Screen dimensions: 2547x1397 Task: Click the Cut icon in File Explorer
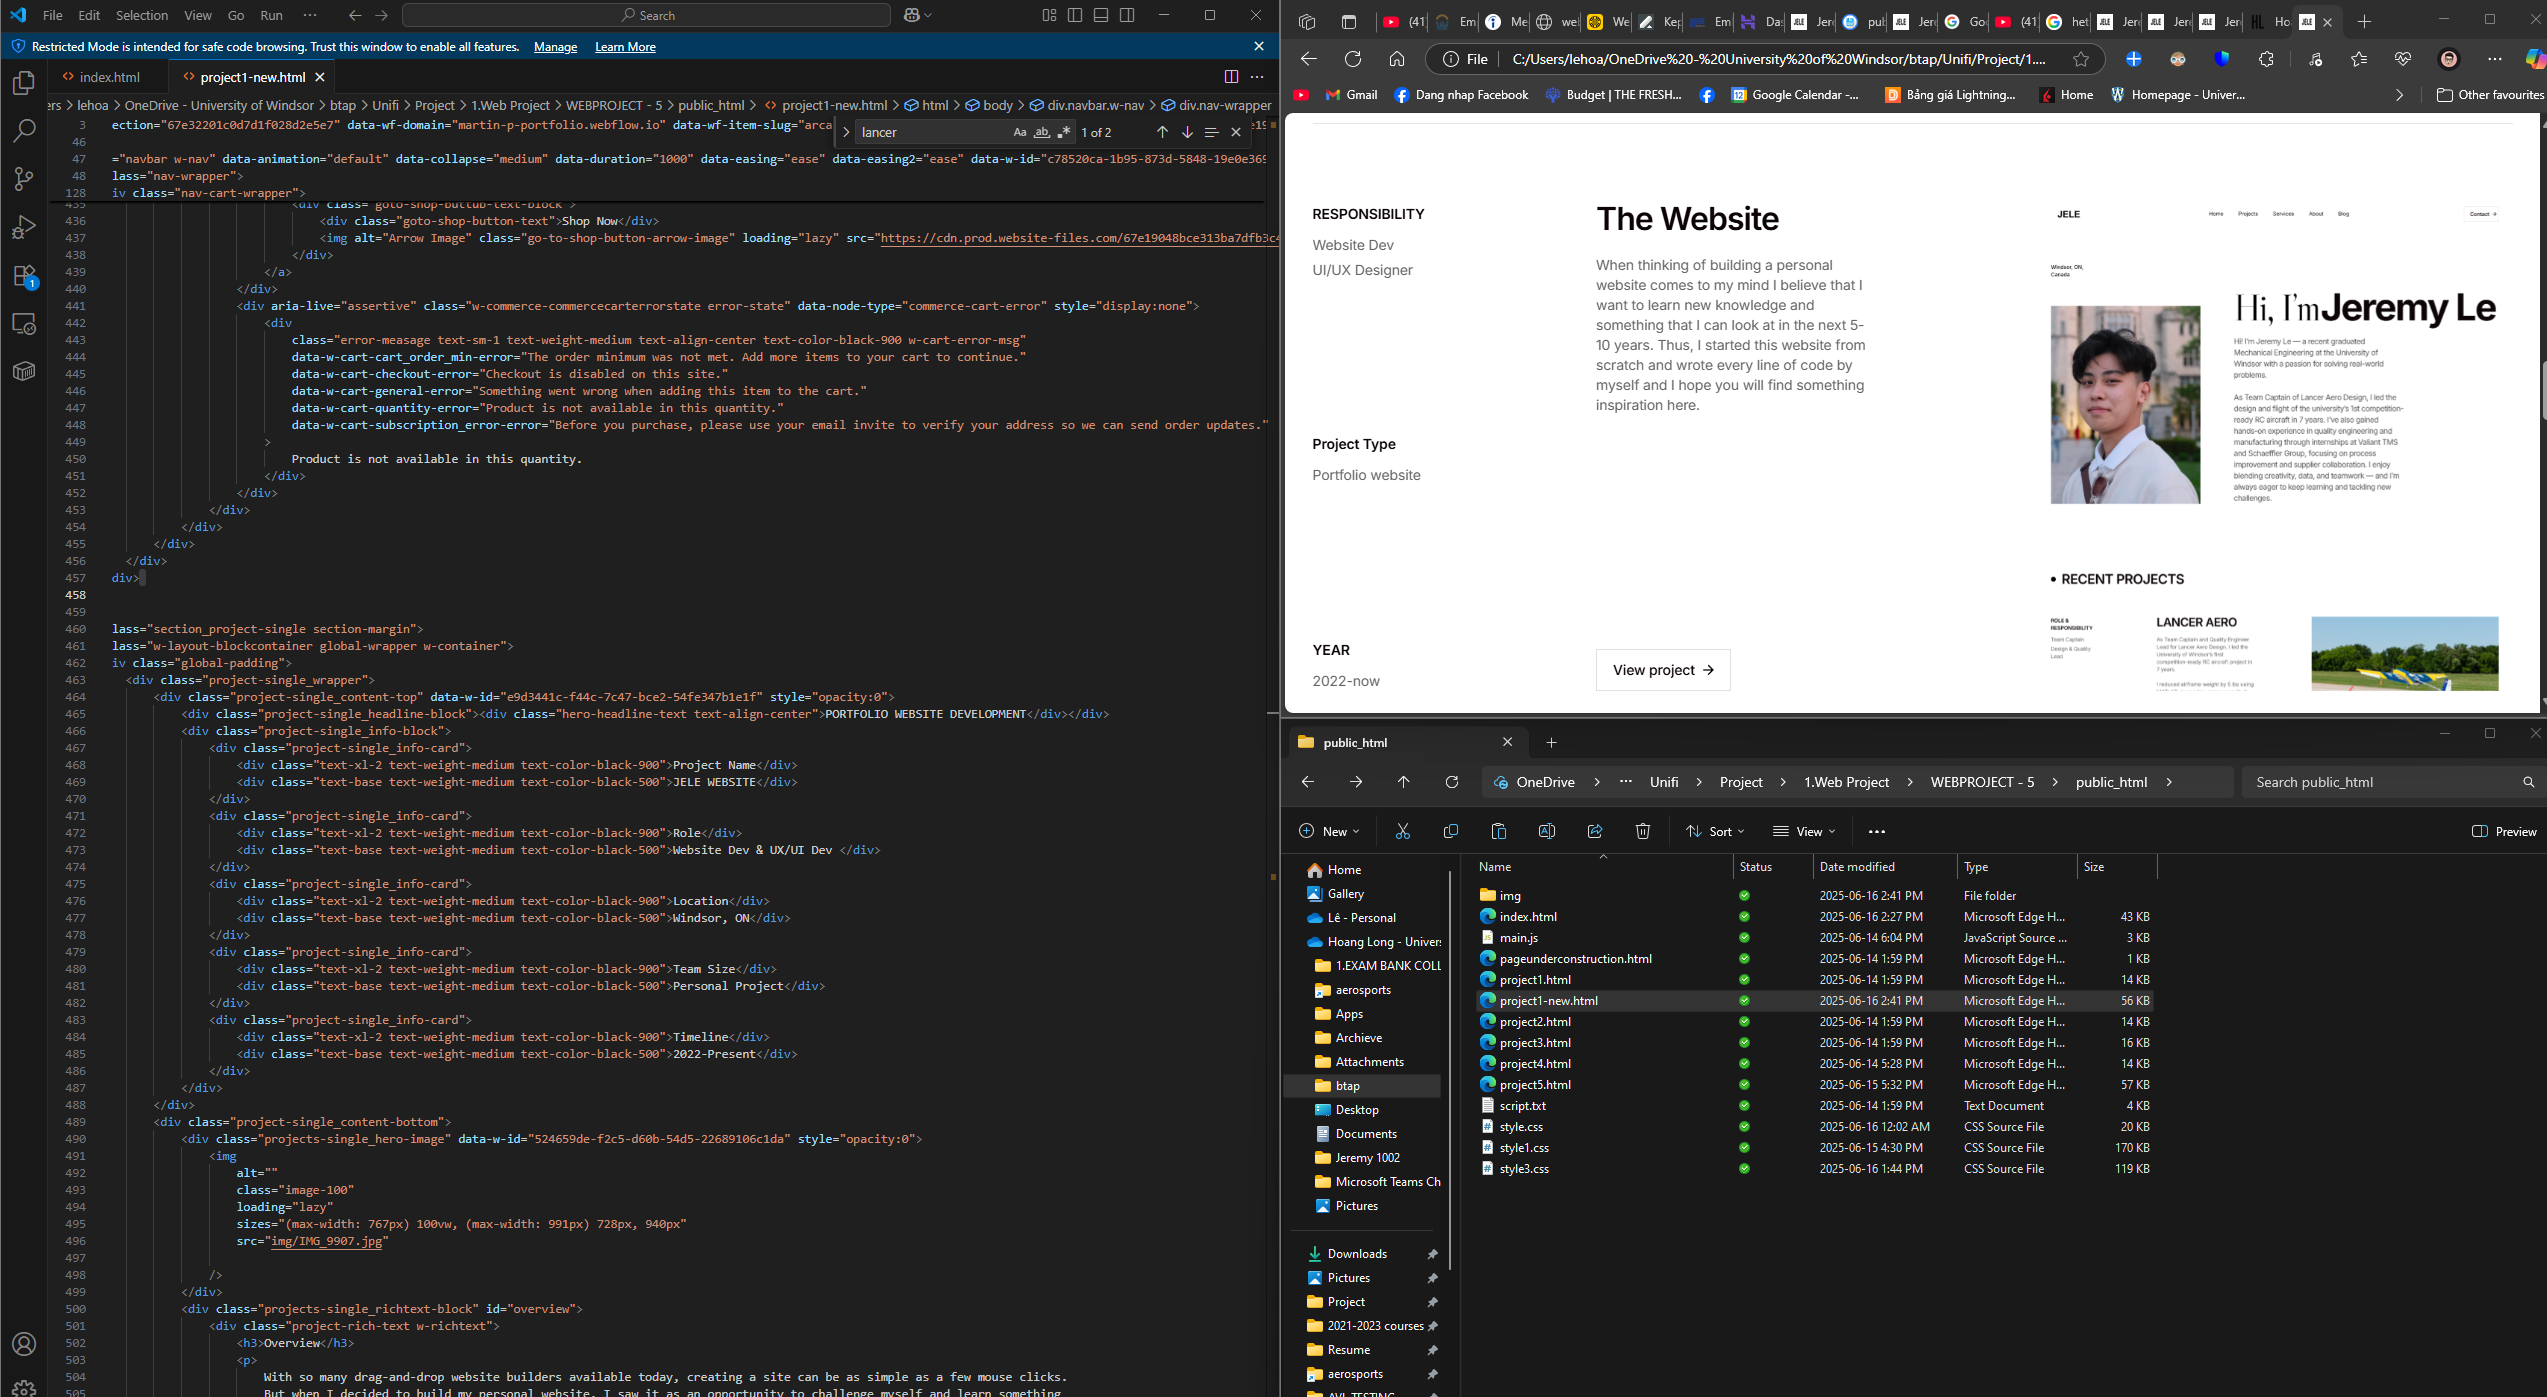pos(1402,831)
